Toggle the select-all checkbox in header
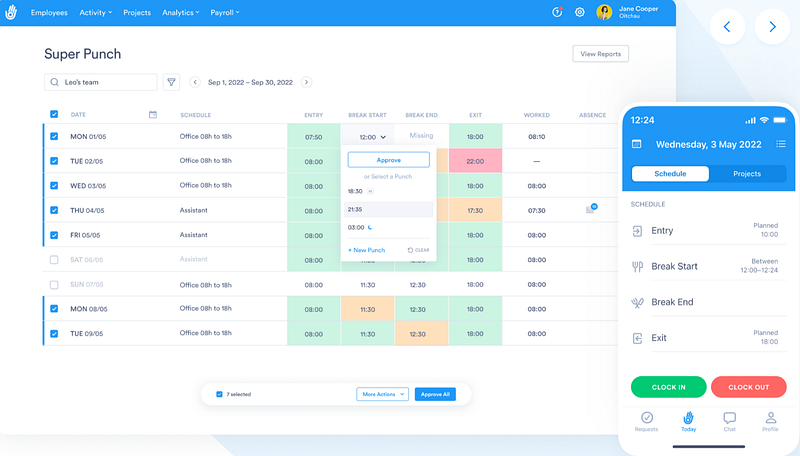This screenshot has width=800, height=456. pyautogui.click(x=54, y=114)
